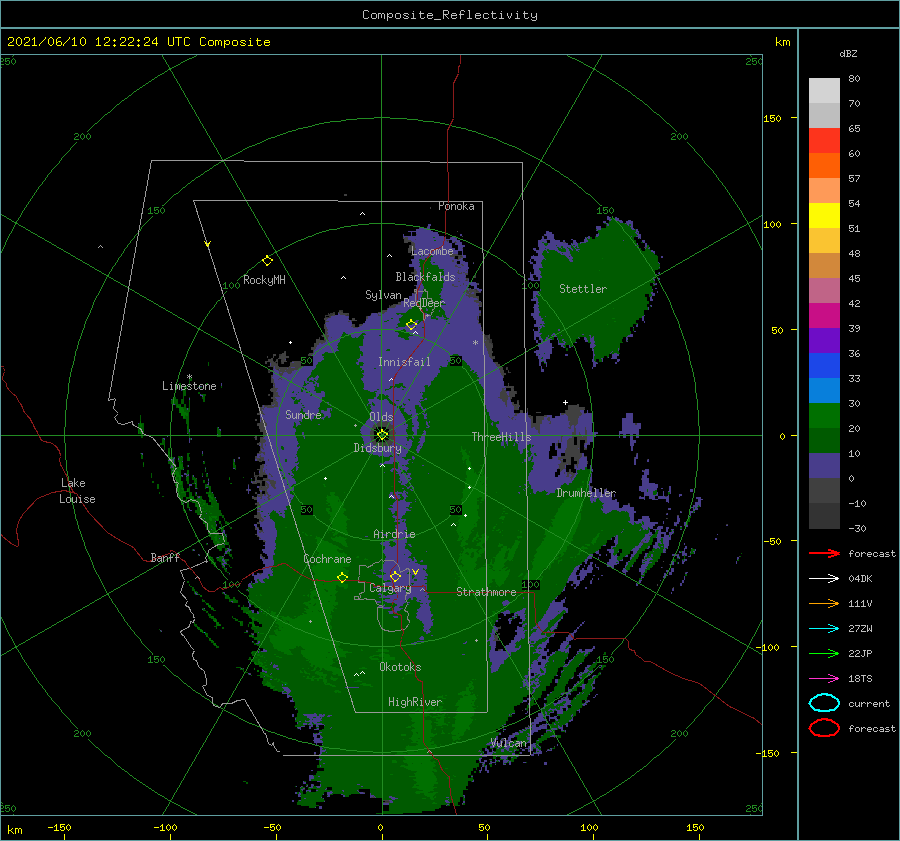Image resolution: width=900 pixels, height=841 pixels.
Task: Click the red 60 dBZ color swatch
Action: 824,141
